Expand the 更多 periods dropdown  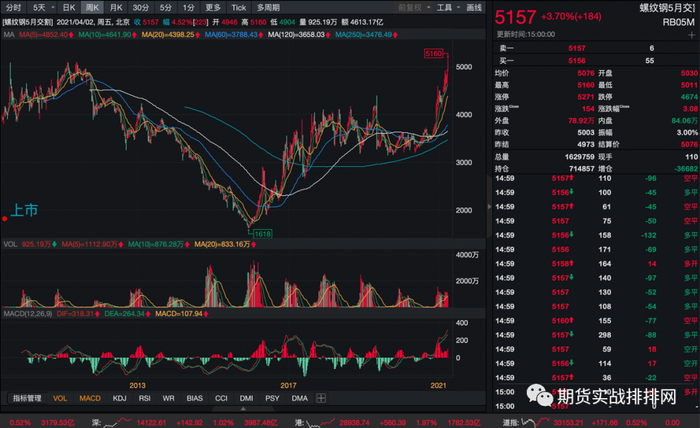click(213, 7)
